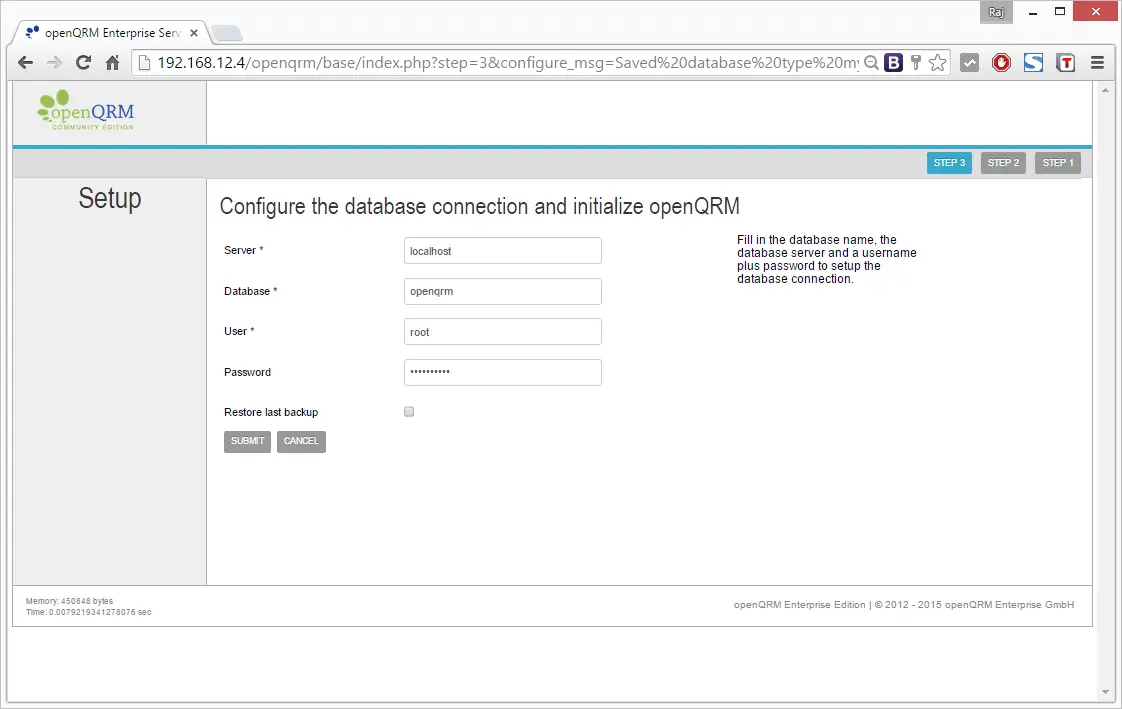This screenshot has height=709, width=1122.
Task: Focus the Database input field
Action: [x=502, y=291]
